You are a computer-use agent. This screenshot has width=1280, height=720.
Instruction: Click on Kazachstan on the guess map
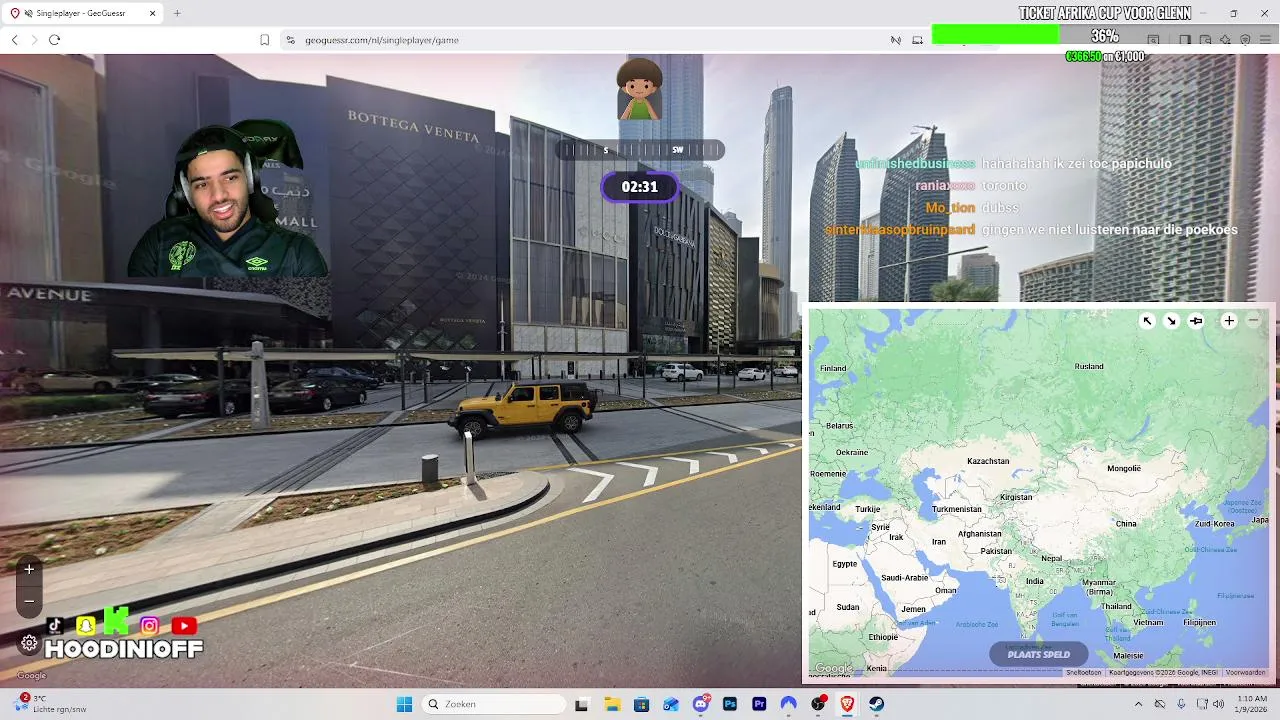pos(988,461)
